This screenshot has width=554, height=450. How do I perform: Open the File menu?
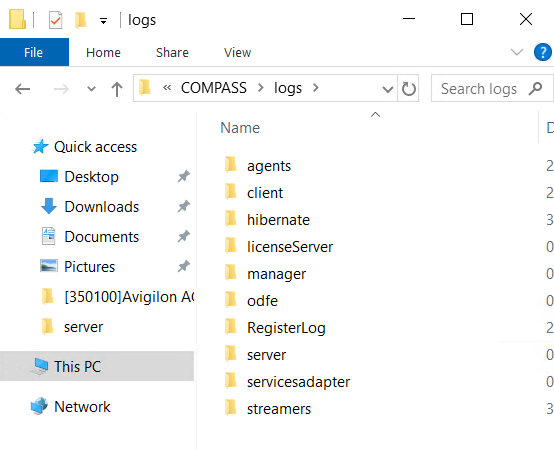(34, 52)
